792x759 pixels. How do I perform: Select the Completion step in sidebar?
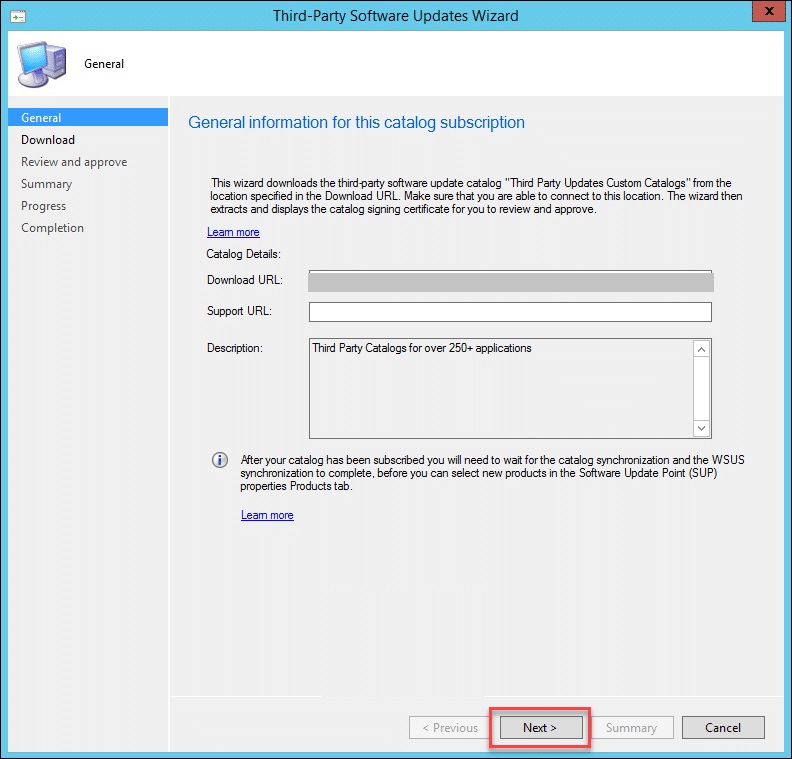53,228
